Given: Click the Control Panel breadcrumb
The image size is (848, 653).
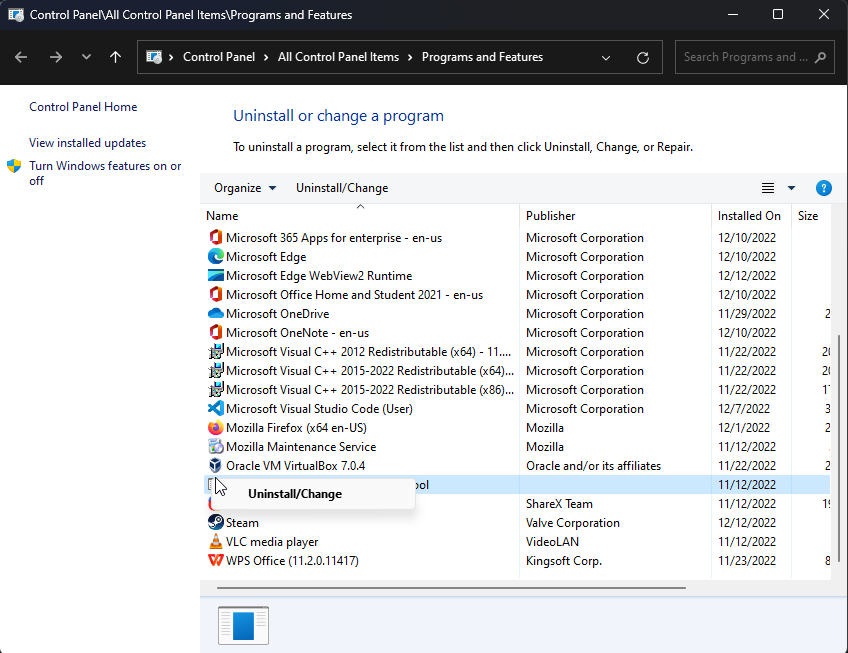Looking at the screenshot, I should 219,57.
